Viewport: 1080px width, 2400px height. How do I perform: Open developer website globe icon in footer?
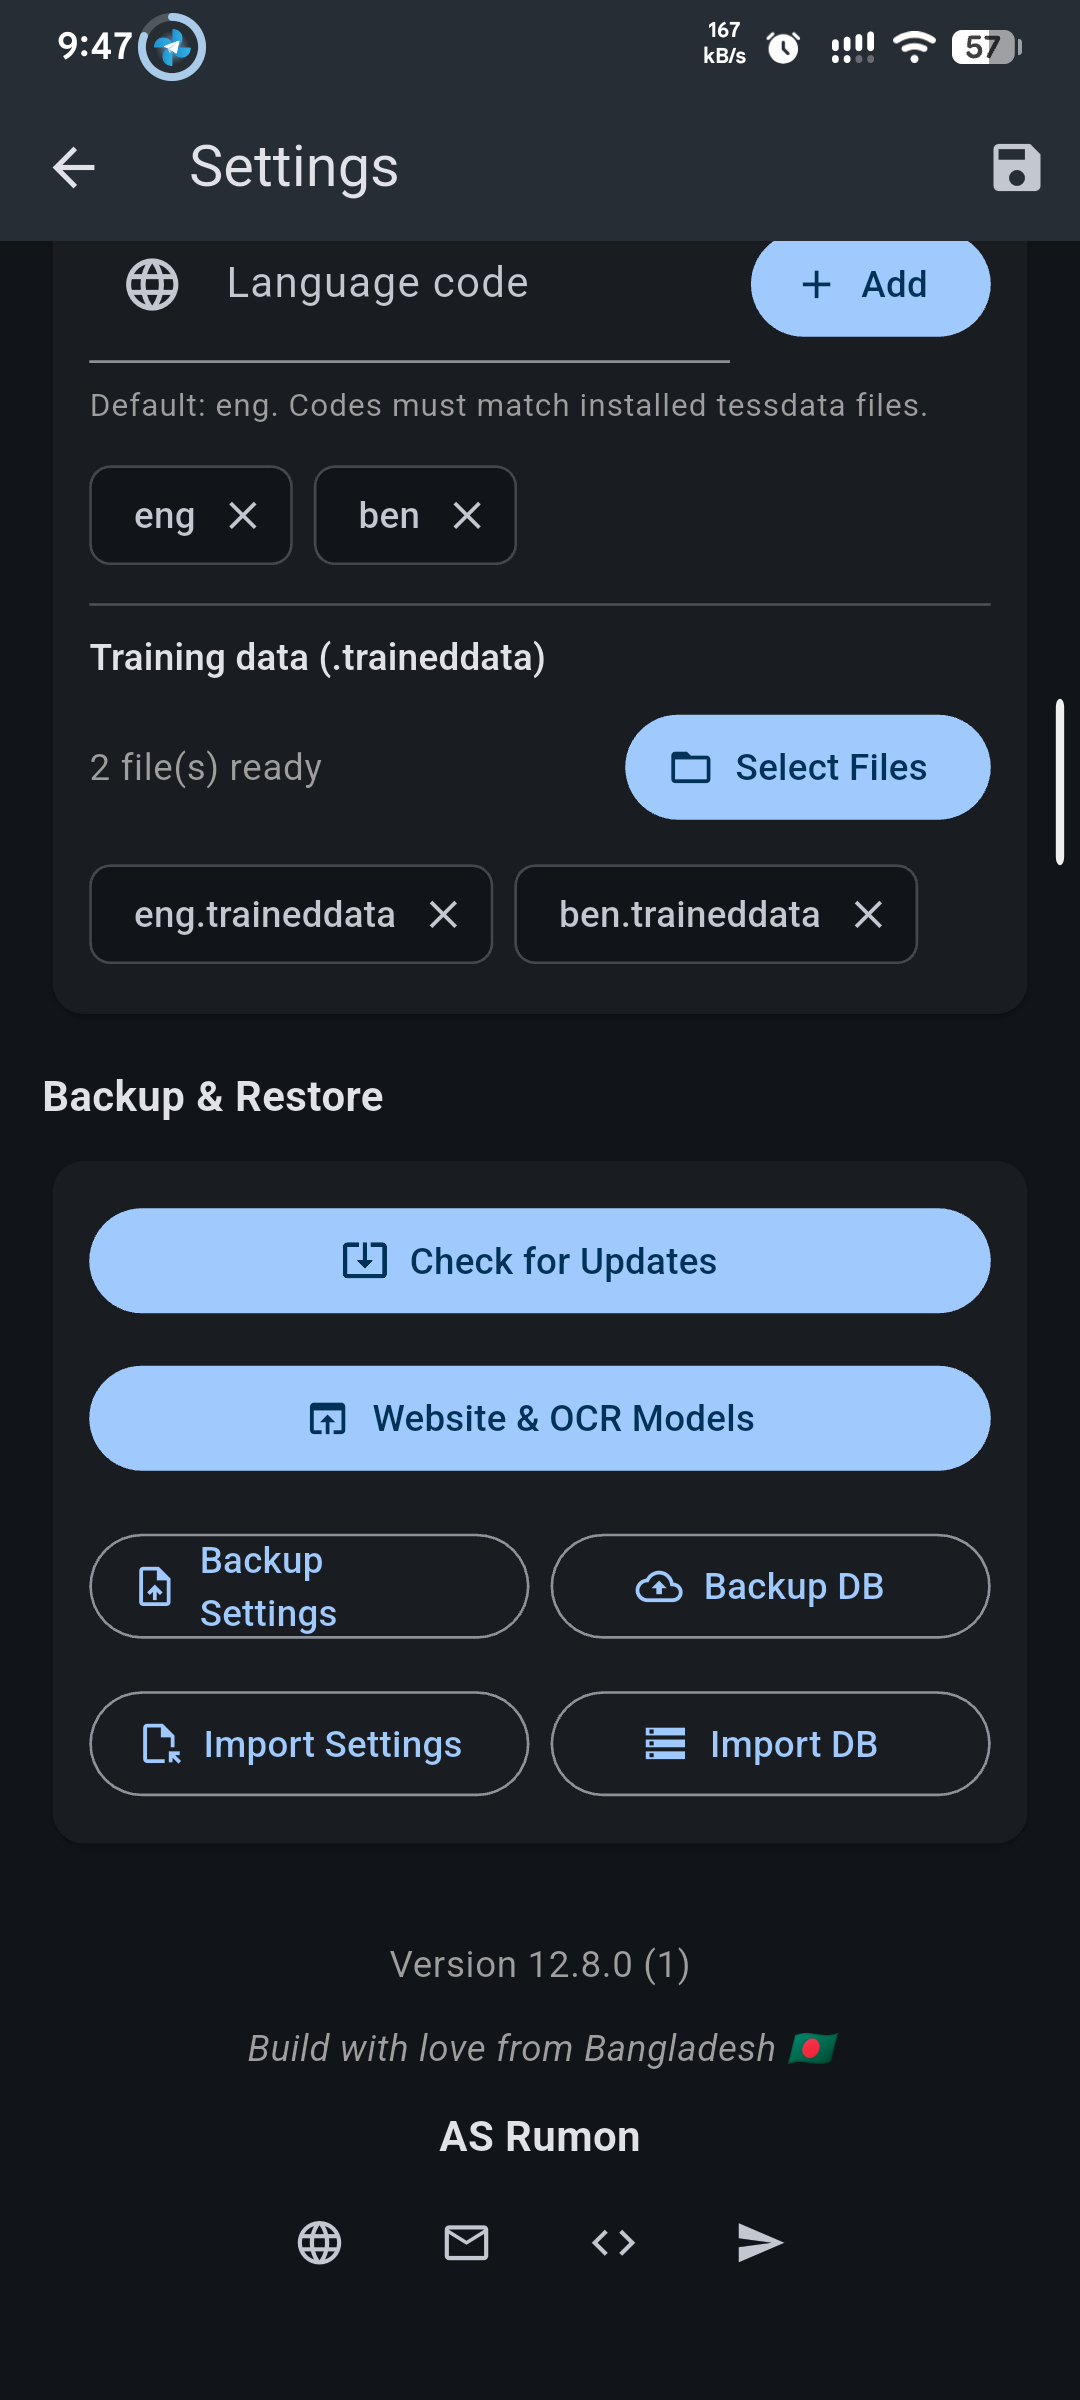click(320, 2243)
